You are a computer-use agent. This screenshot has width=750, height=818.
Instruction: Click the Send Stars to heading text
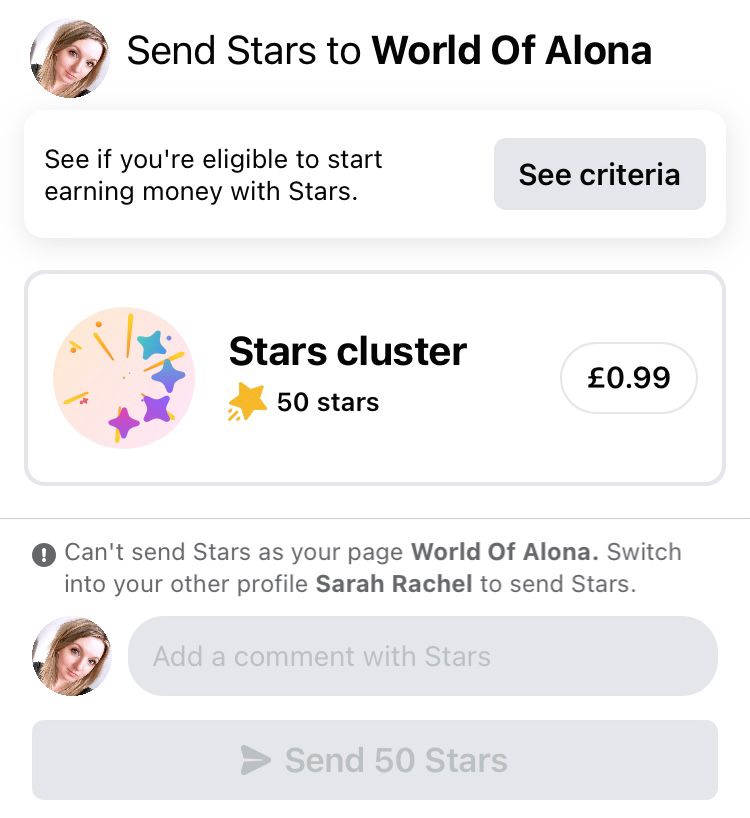(244, 51)
